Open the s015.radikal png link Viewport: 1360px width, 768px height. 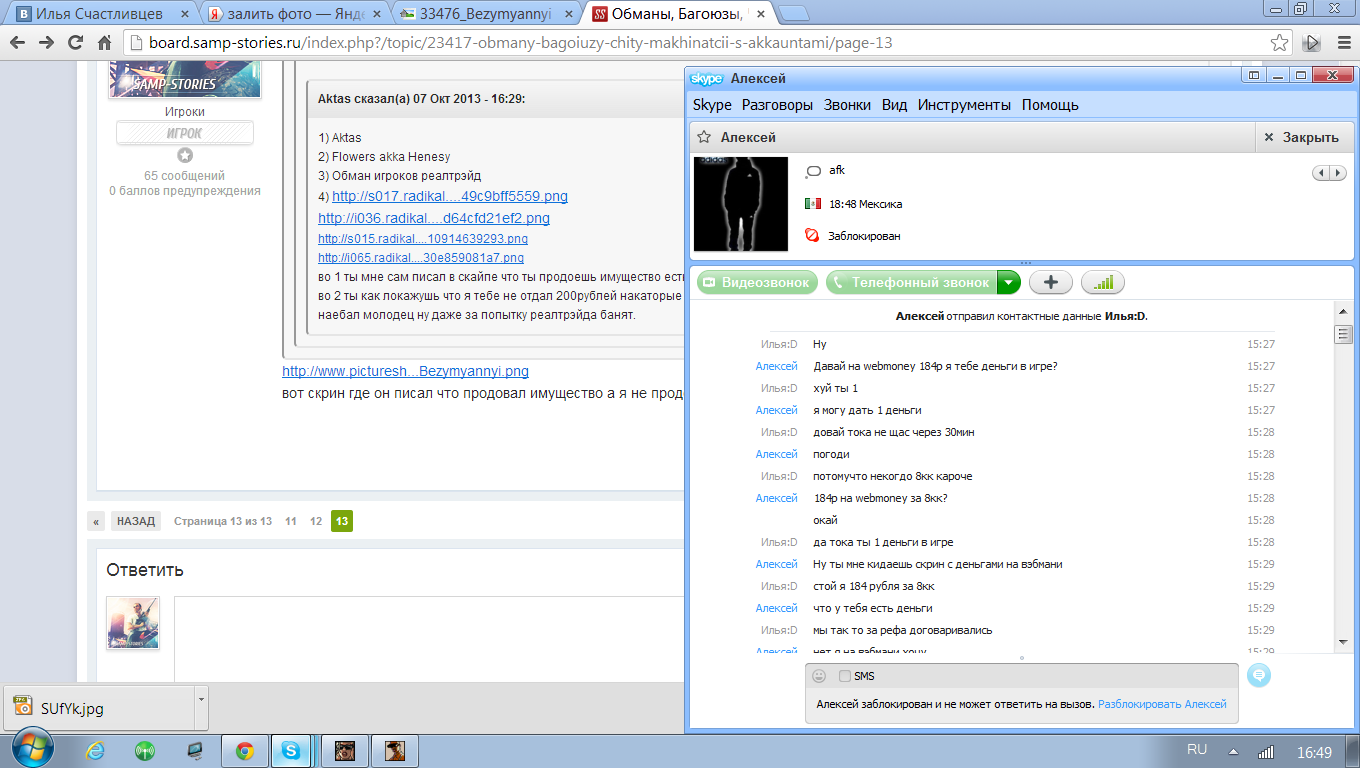pos(423,239)
